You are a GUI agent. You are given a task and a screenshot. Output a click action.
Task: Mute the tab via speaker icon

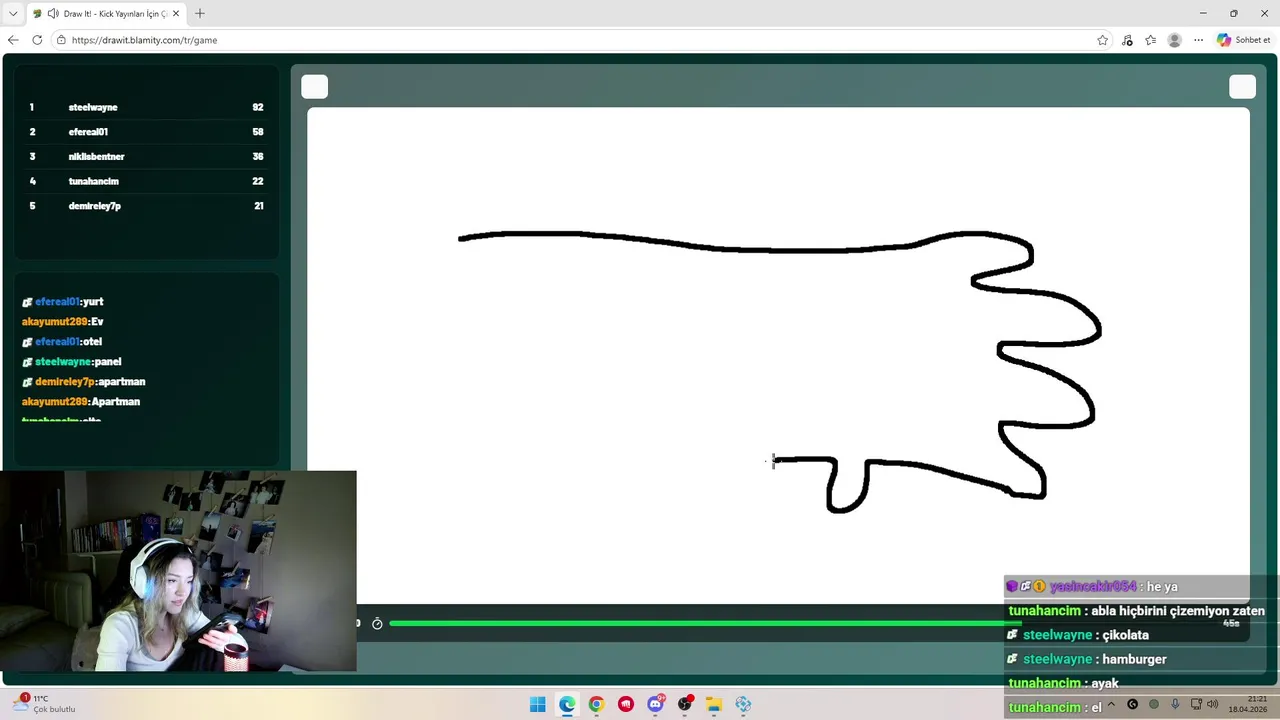53,14
